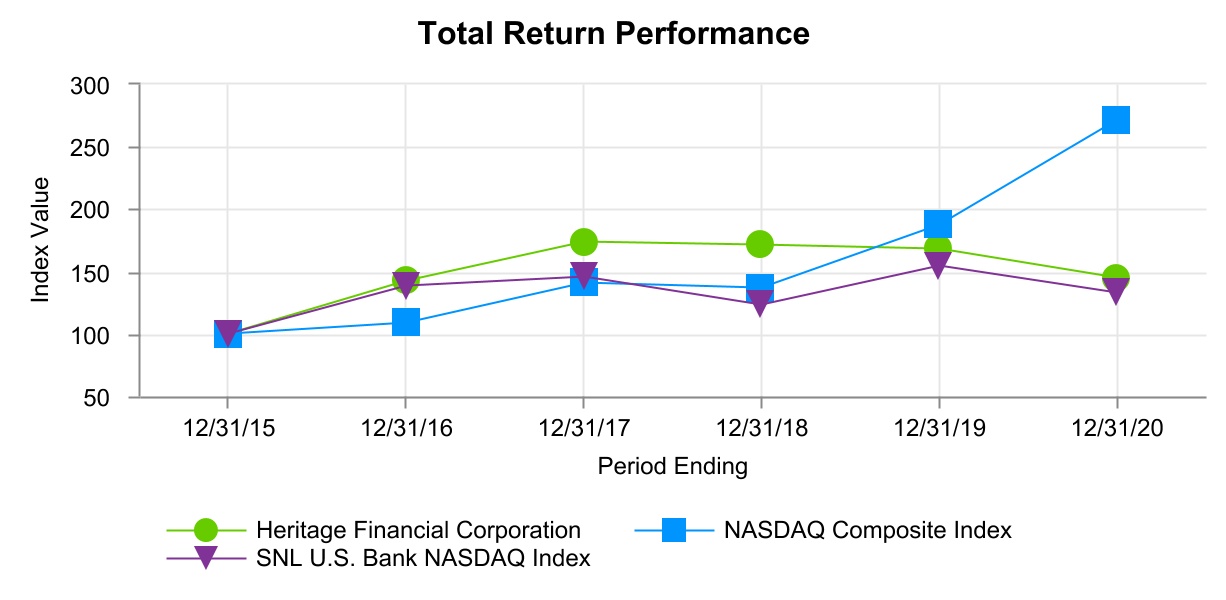Click the blue square swatch in the legend
Screen dimensions: 1226x600
pos(674,530)
